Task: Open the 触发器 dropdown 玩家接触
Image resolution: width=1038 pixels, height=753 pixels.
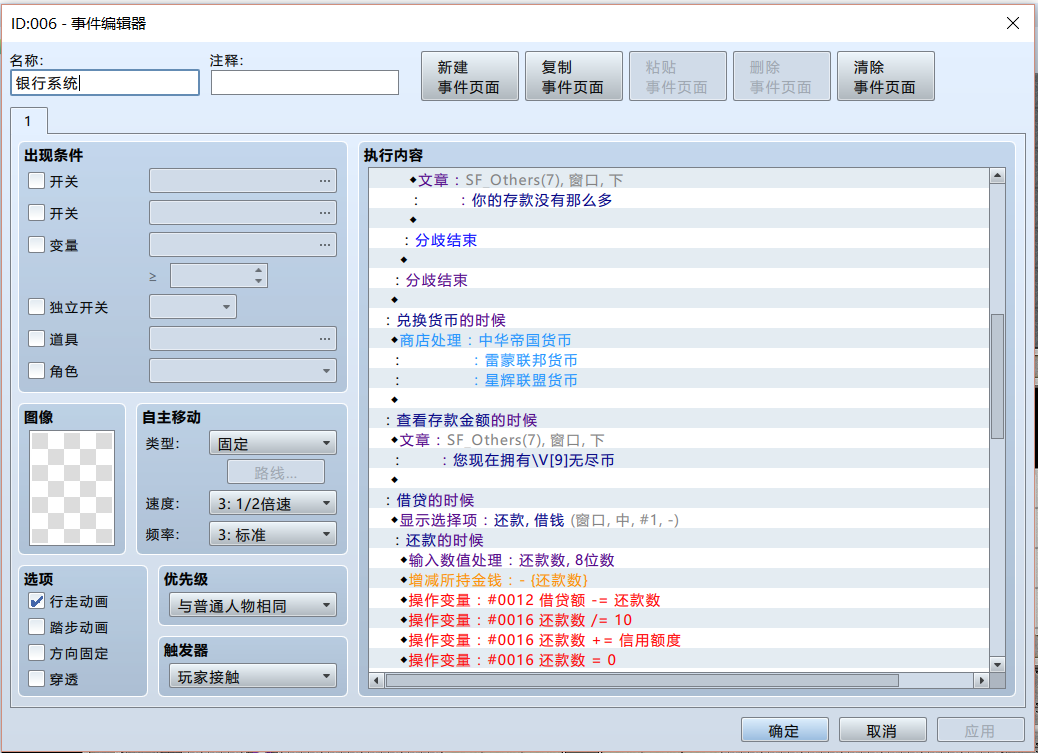Action: click(x=253, y=676)
